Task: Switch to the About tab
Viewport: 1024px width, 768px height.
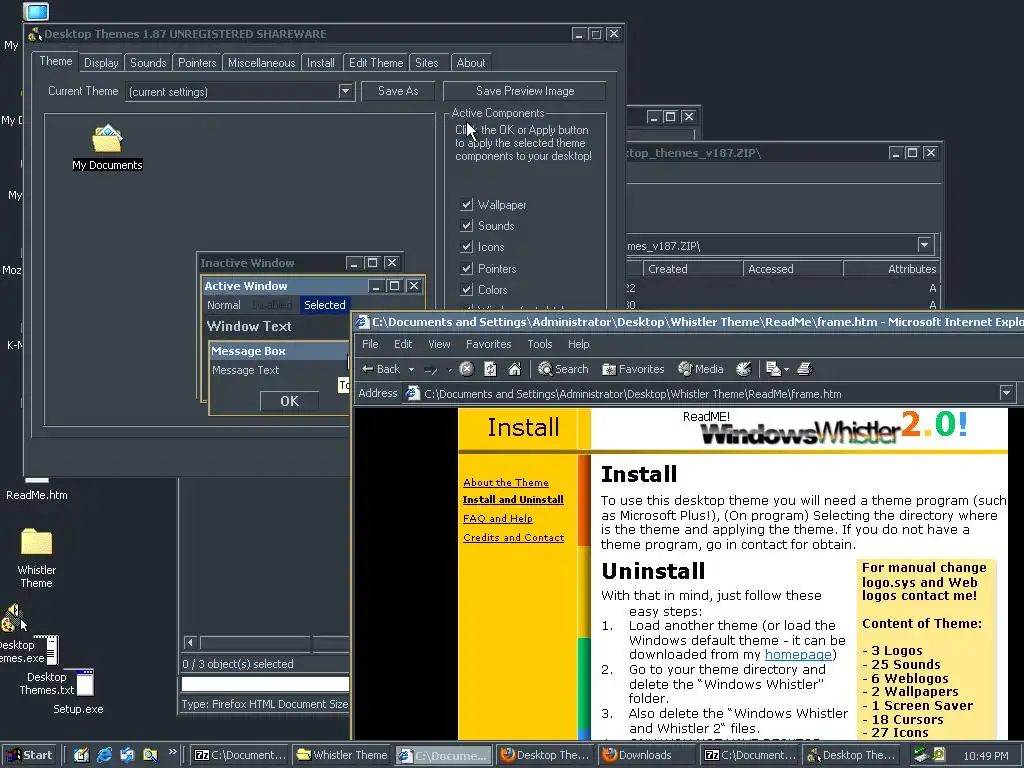Action: pyautogui.click(x=471, y=63)
